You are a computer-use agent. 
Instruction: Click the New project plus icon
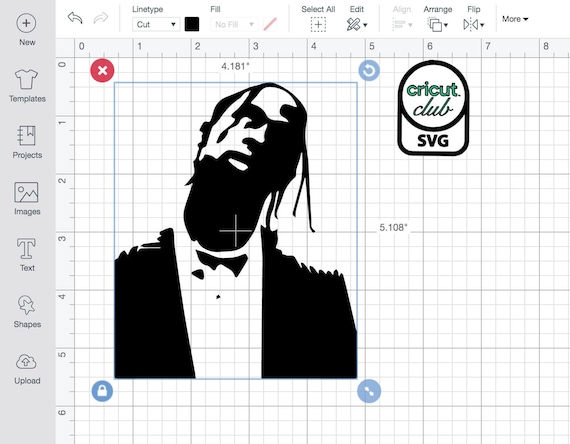coord(26,23)
